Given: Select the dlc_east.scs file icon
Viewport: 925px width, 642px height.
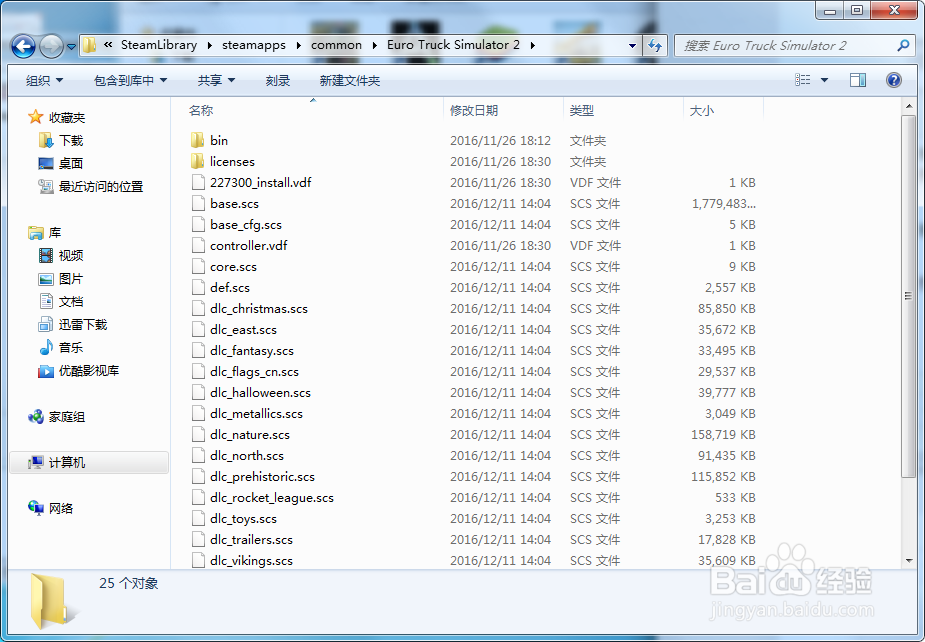Looking at the screenshot, I should click(198, 330).
